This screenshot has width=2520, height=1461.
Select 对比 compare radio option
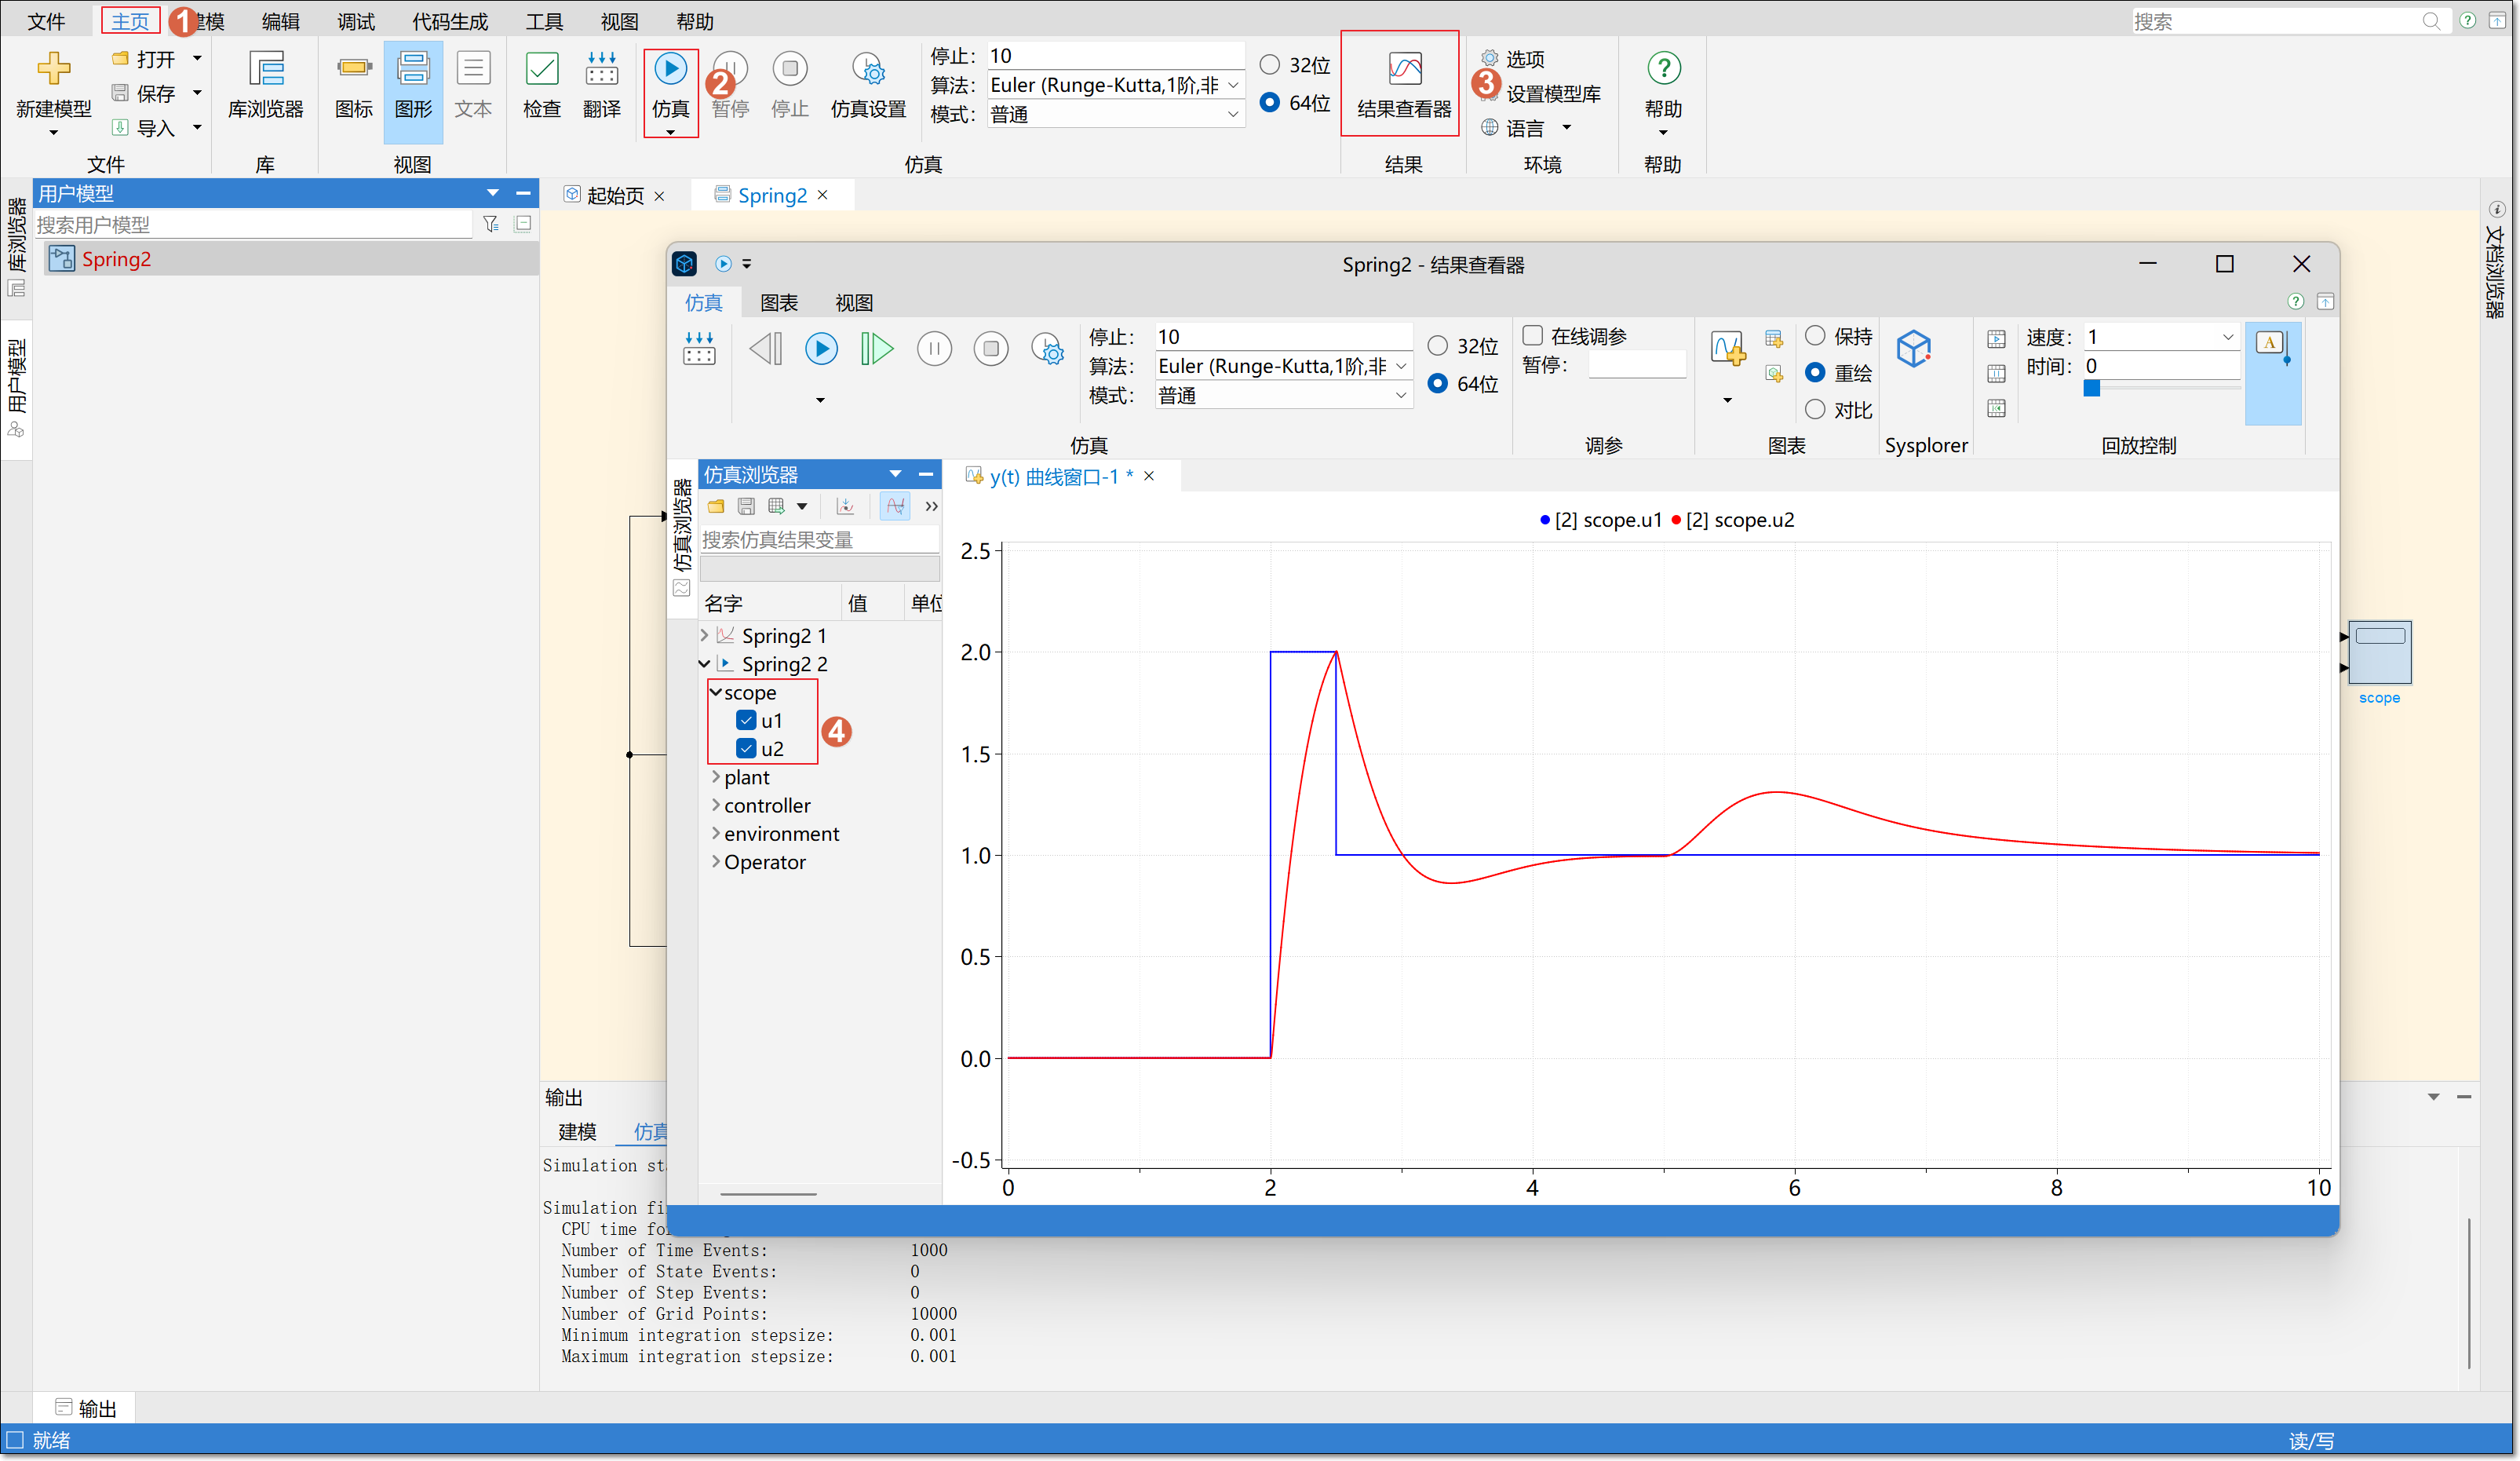[1815, 409]
